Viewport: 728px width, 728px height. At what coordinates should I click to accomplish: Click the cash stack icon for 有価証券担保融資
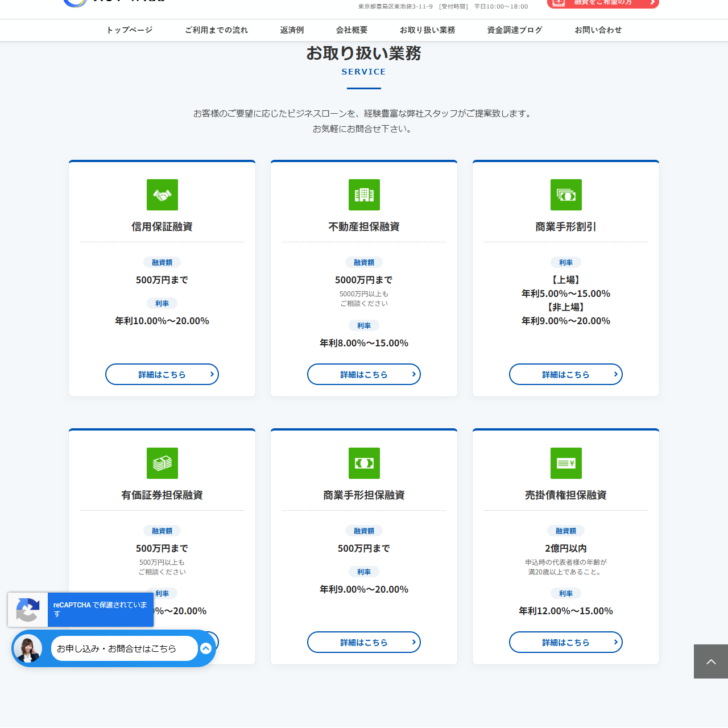[x=162, y=463]
